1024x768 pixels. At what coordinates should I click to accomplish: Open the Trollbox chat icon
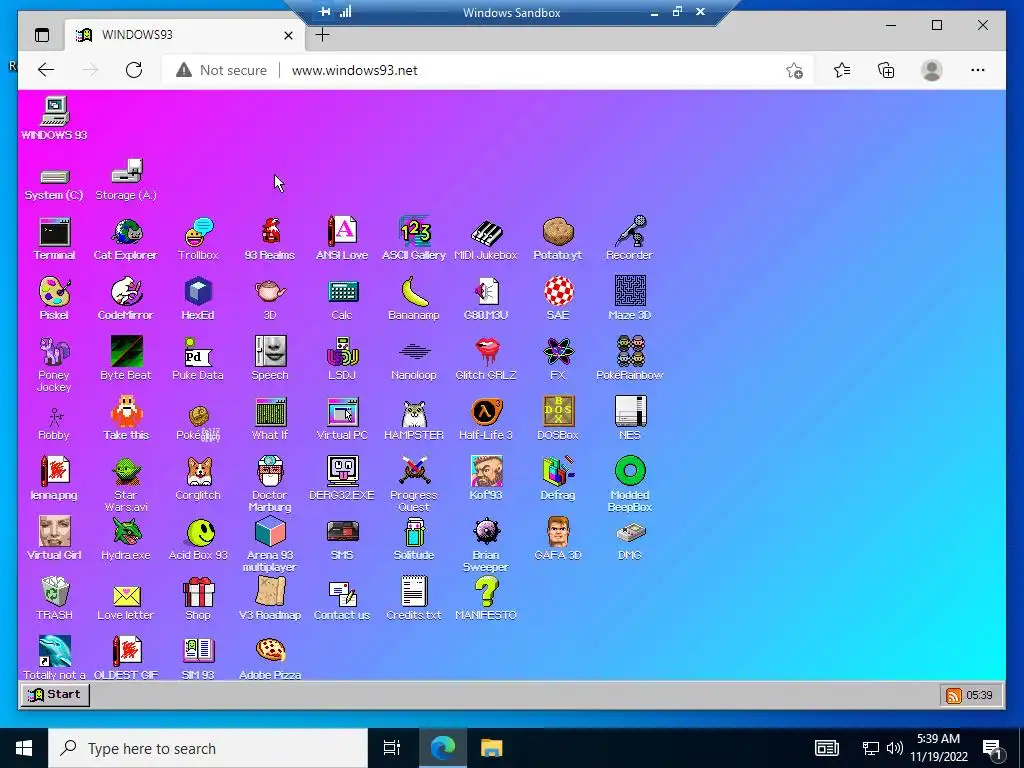pyautogui.click(x=198, y=239)
